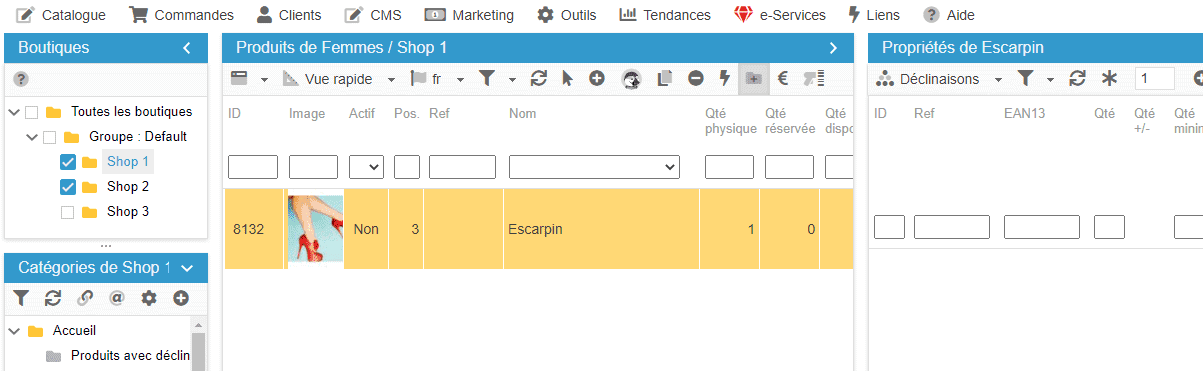The width and height of the screenshot is (1203, 371).
Task: Collapse the Boutiques panel arrow
Action: click(x=186, y=48)
